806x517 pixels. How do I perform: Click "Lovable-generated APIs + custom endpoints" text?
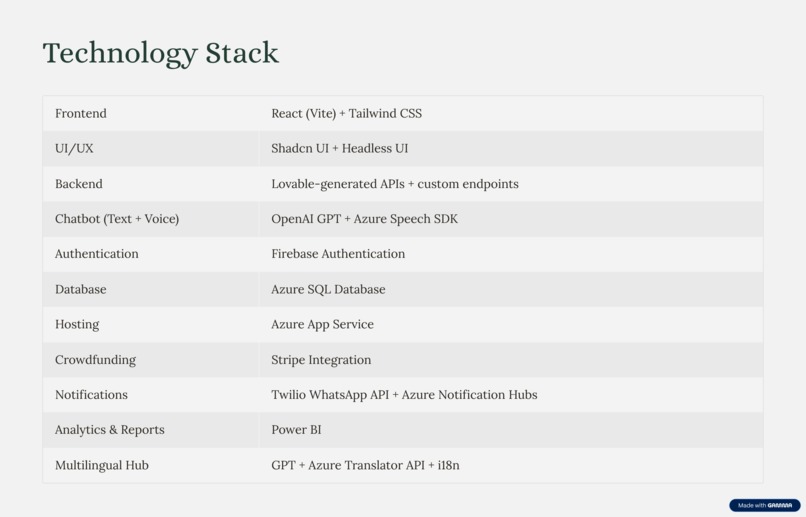(394, 184)
